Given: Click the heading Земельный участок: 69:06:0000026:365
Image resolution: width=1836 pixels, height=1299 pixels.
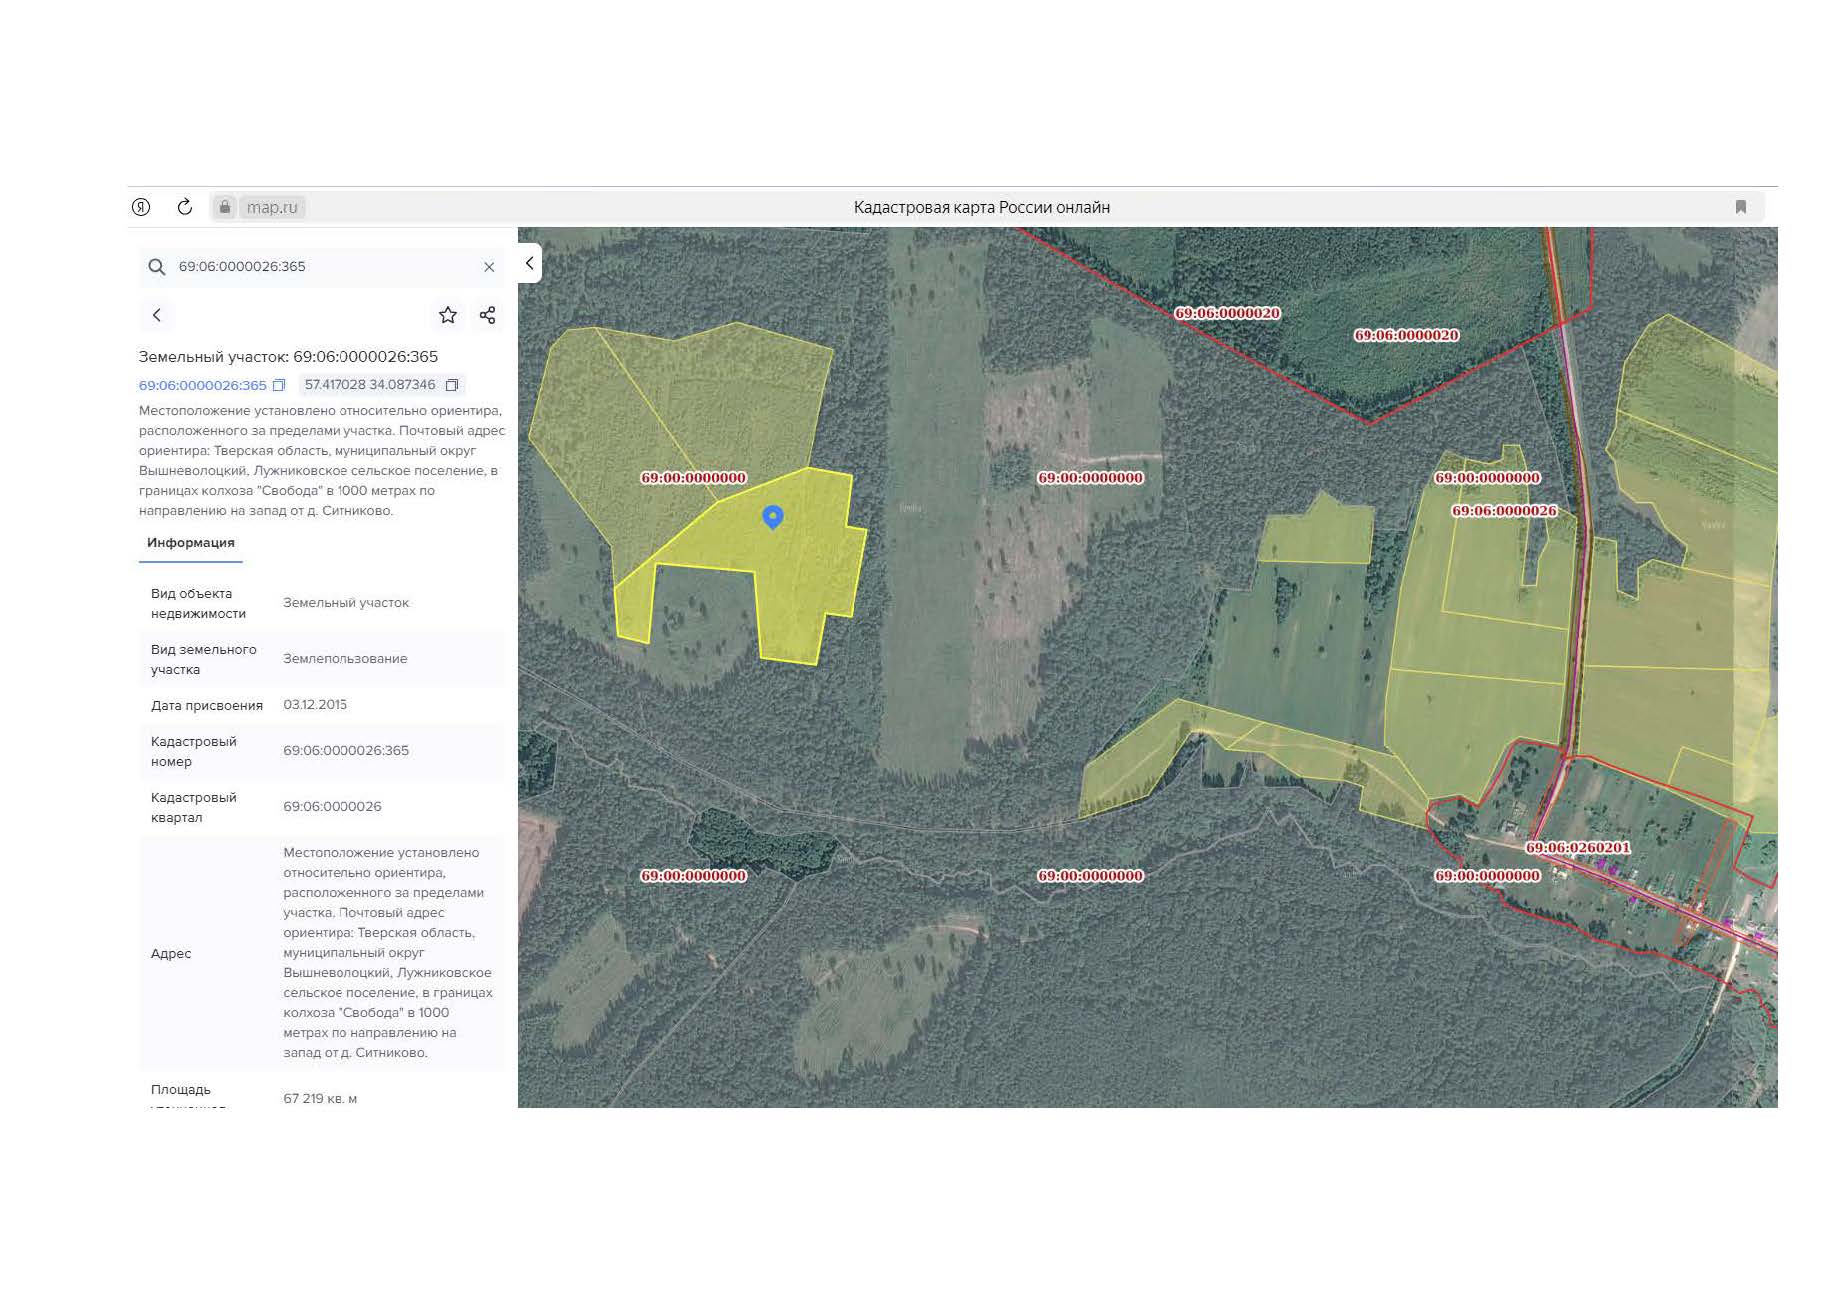Looking at the screenshot, I should click(x=288, y=357).
